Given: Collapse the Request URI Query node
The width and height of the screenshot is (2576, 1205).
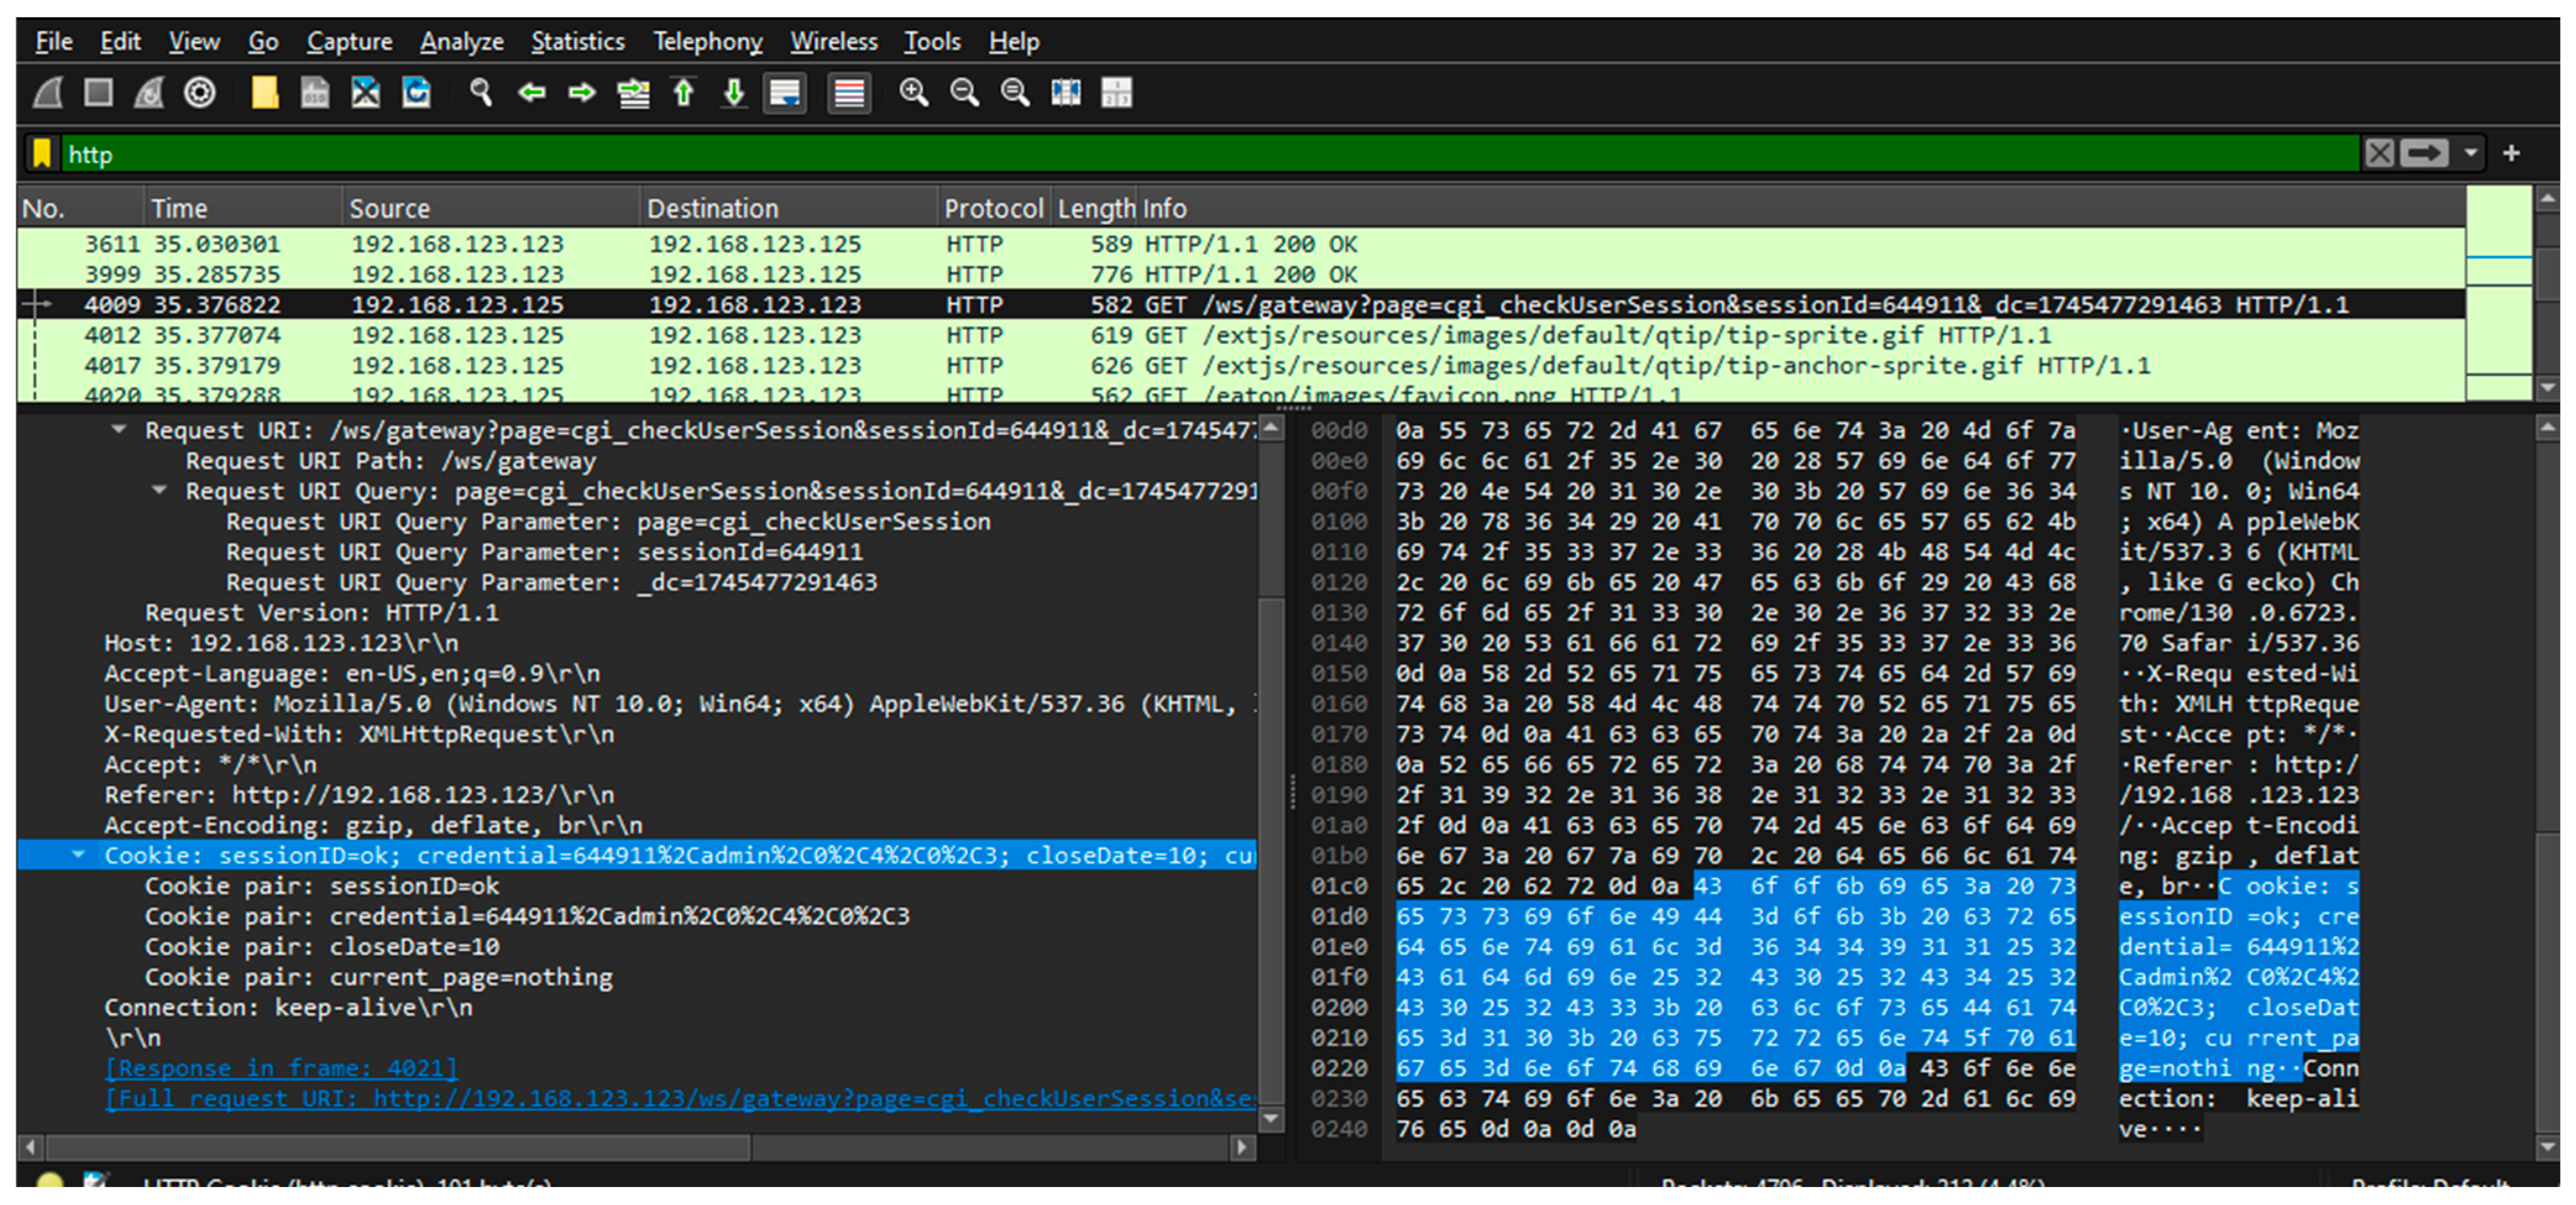Looking at the screenshot, I should (x=159, y=490).
